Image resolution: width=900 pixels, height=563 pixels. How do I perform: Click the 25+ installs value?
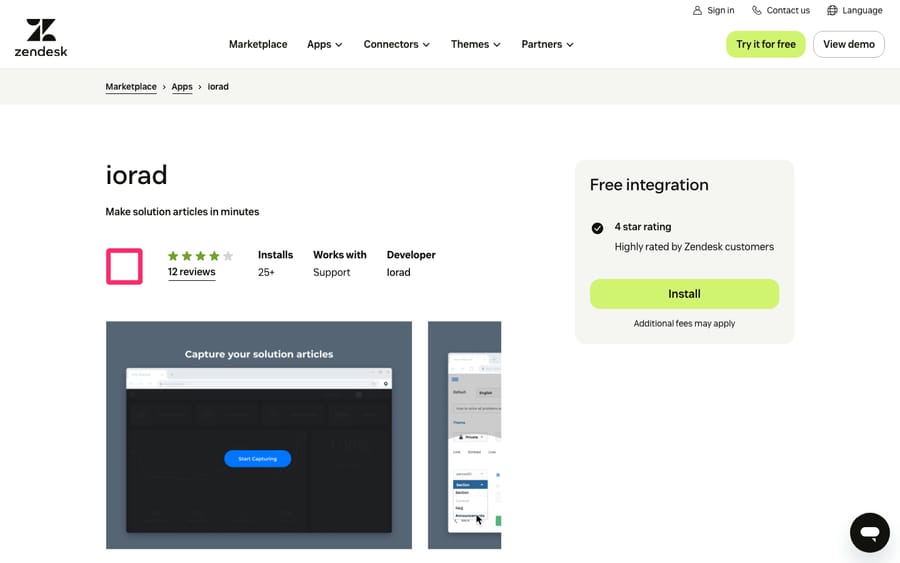pyautogui.click(x=266, y=273)
